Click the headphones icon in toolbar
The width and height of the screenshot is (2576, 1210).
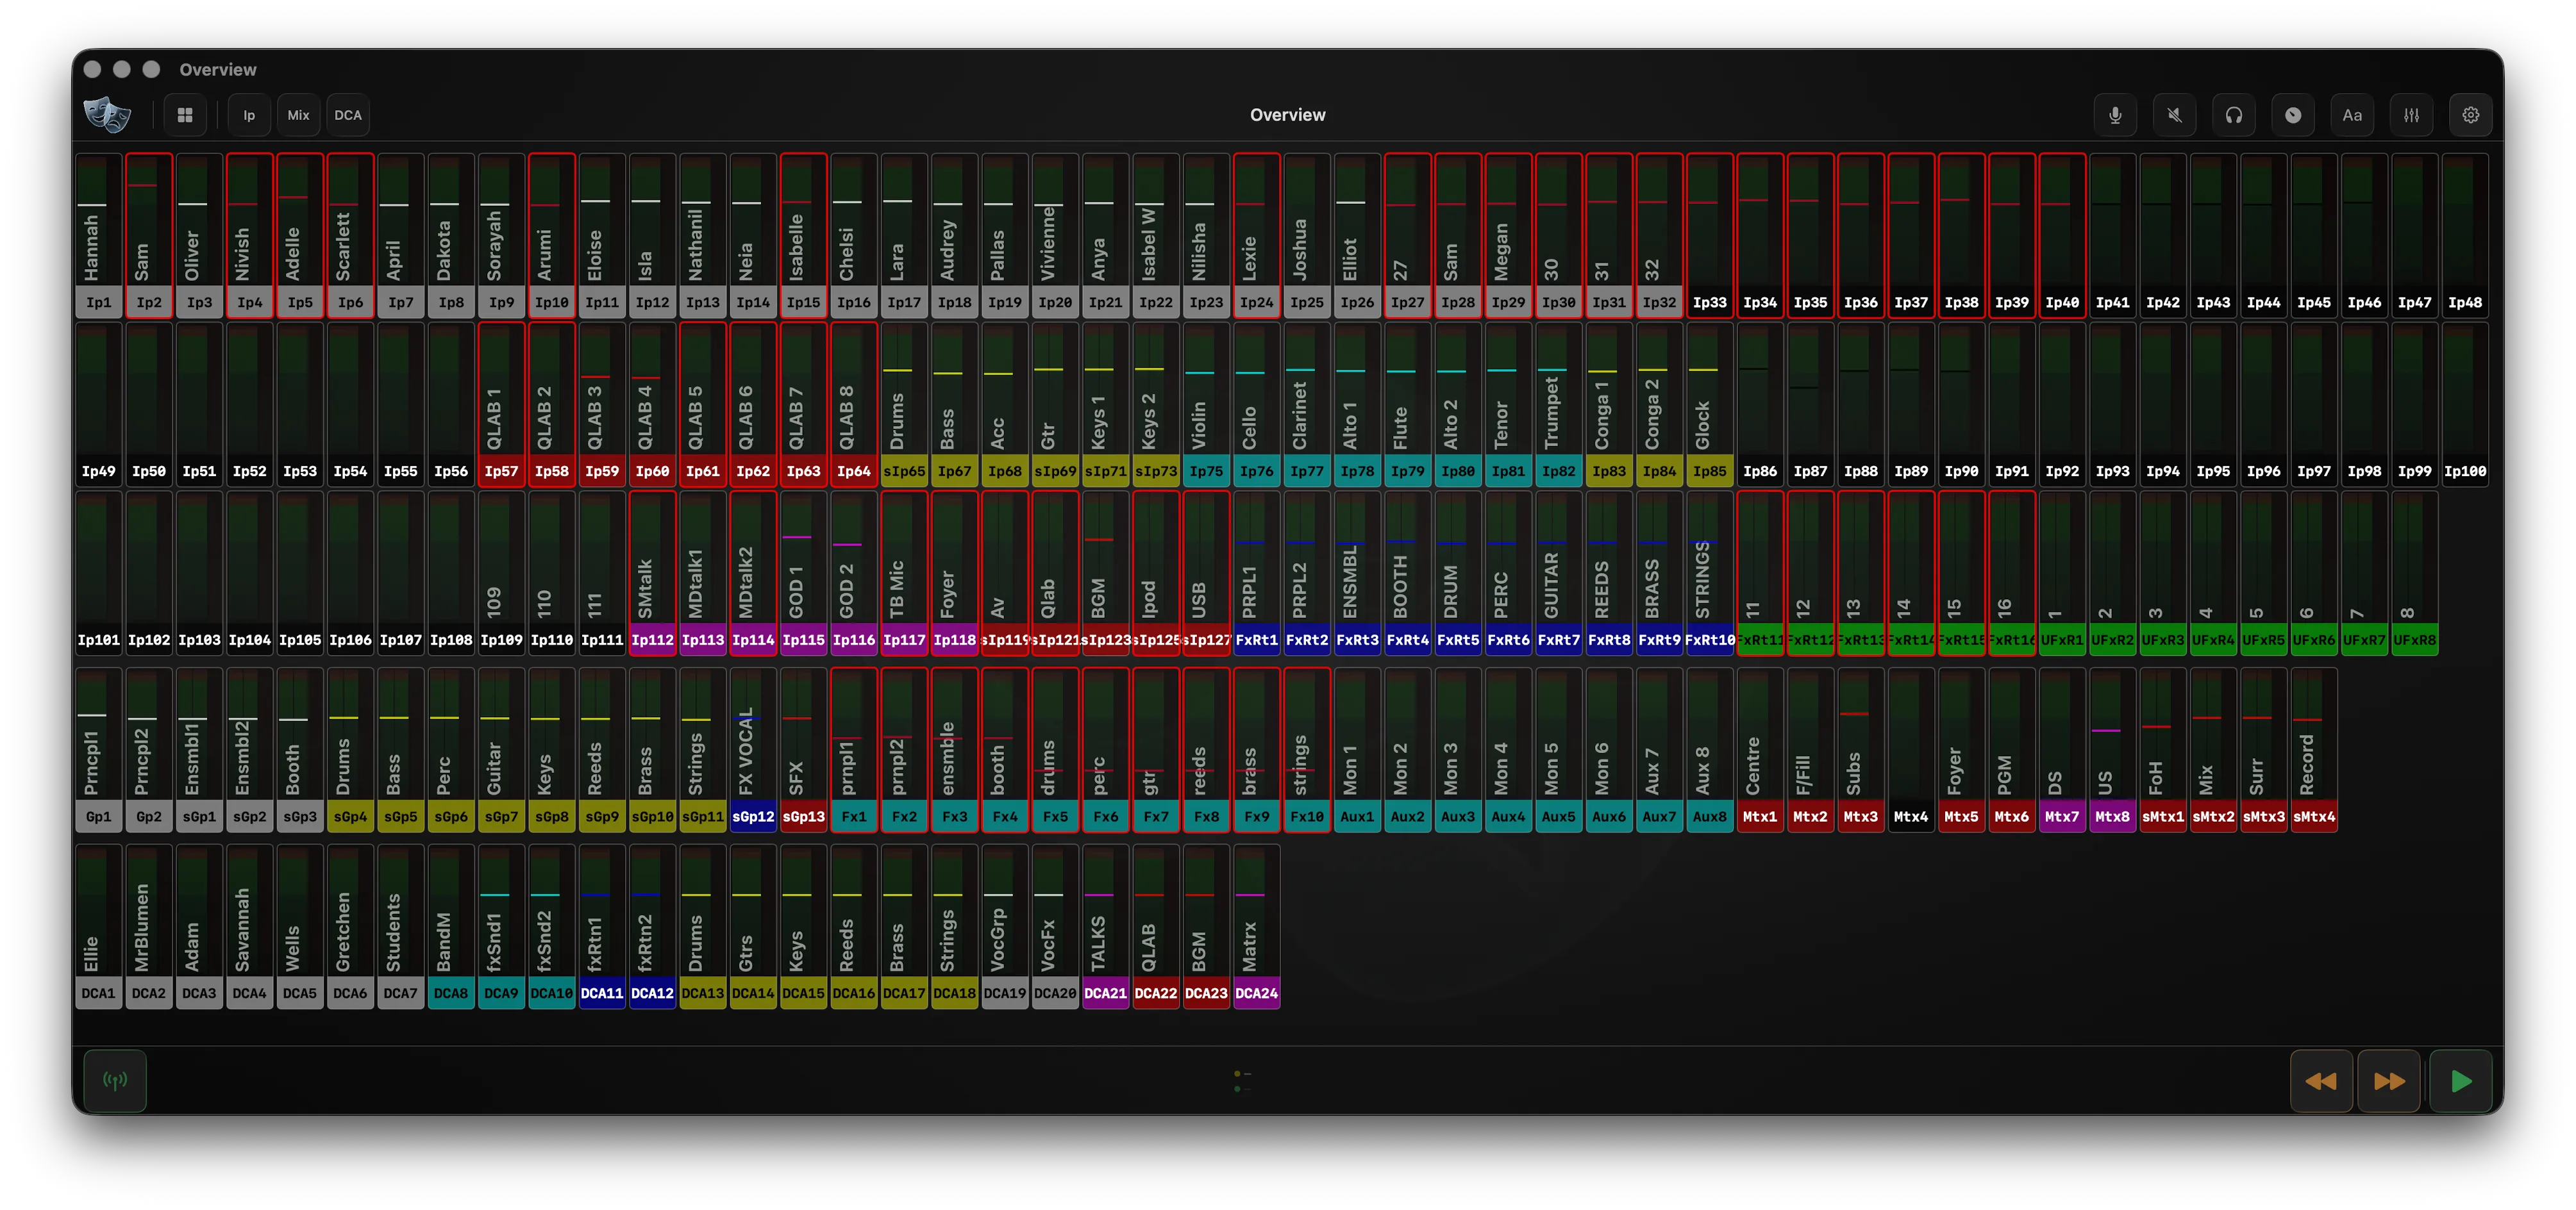click(x=2233, y=115)
